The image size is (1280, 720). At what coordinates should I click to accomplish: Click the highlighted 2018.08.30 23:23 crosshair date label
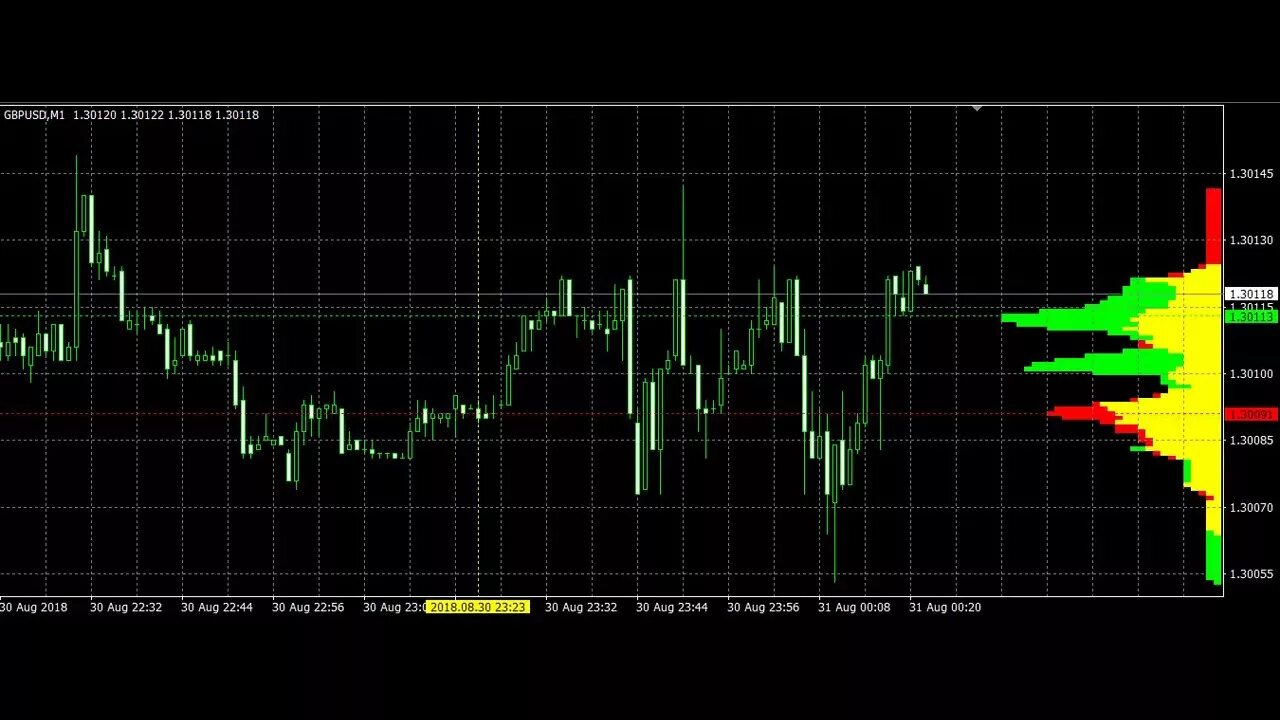click(x=478, y=607)
